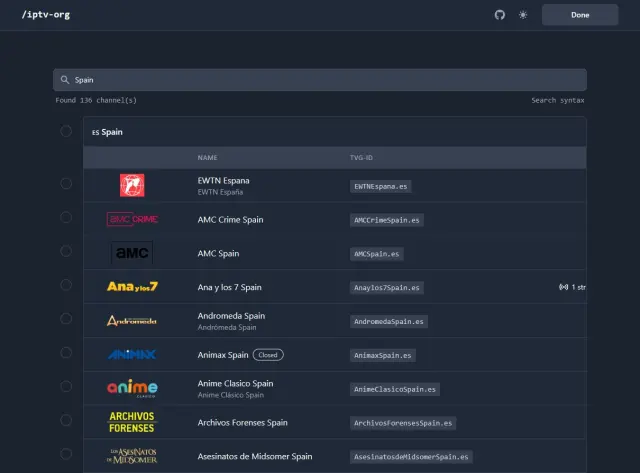Click the Spain search input field

click(x=320, y=80)
